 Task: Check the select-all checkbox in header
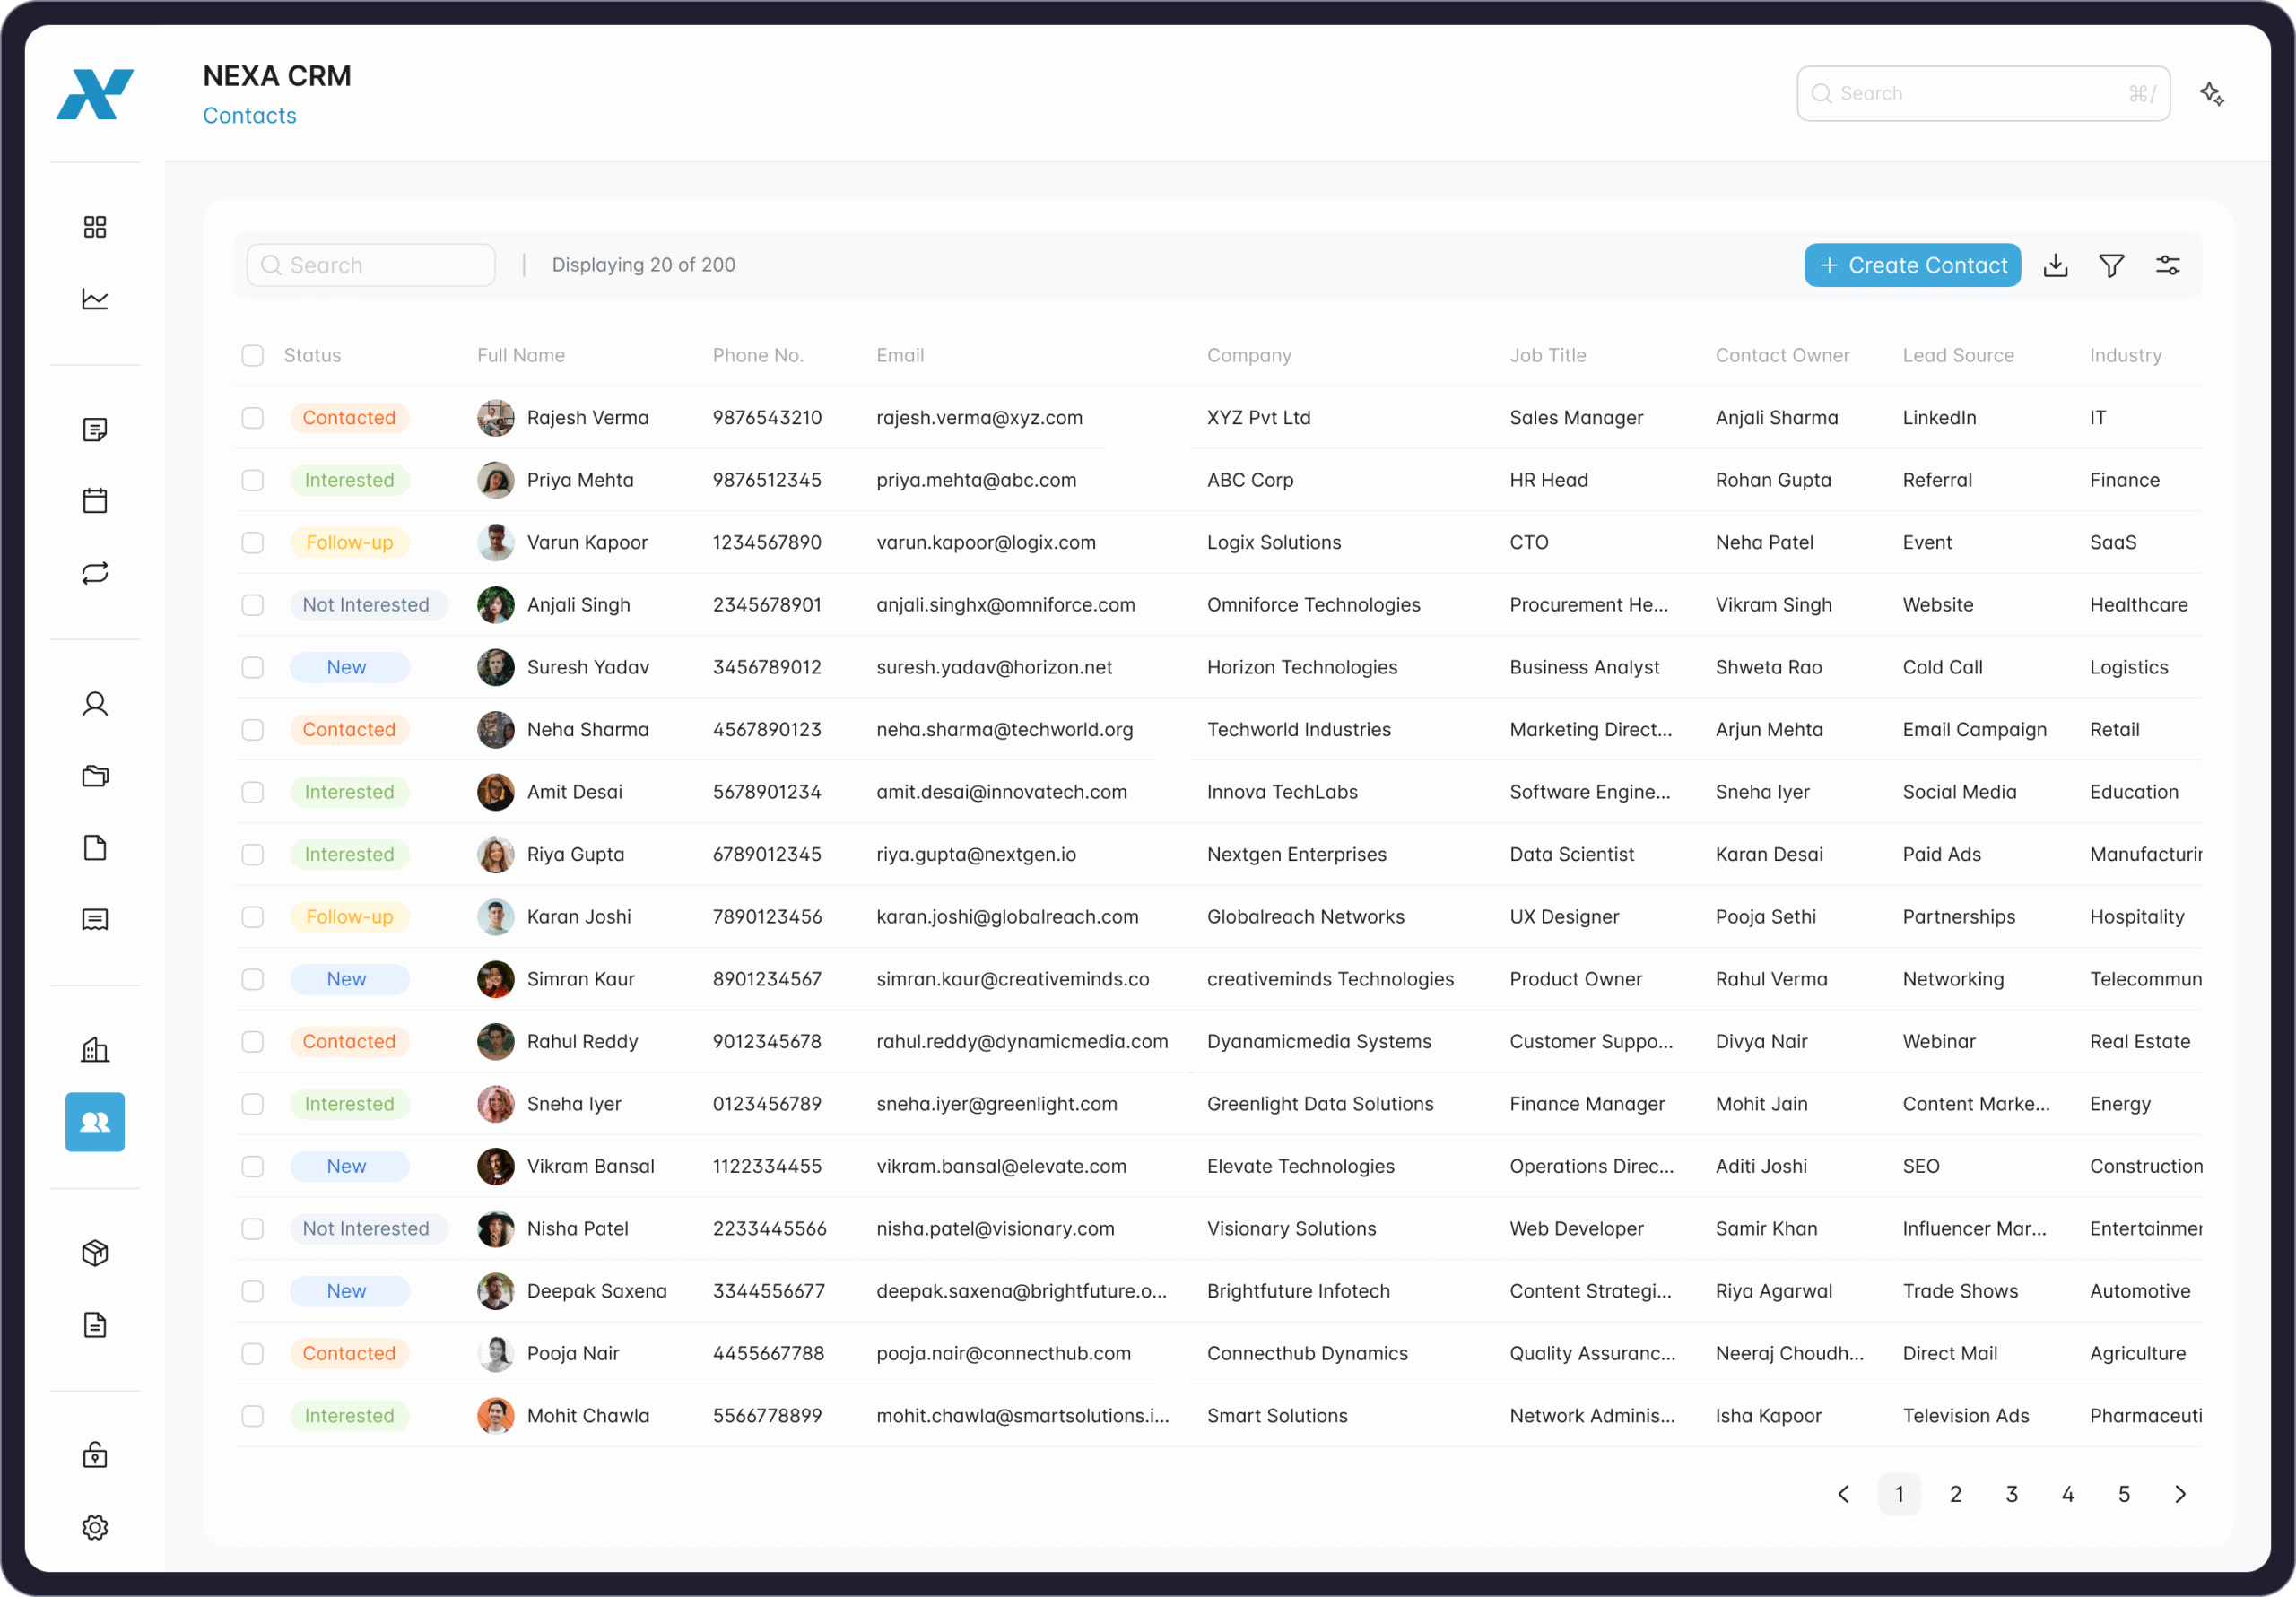click(252, 355)
